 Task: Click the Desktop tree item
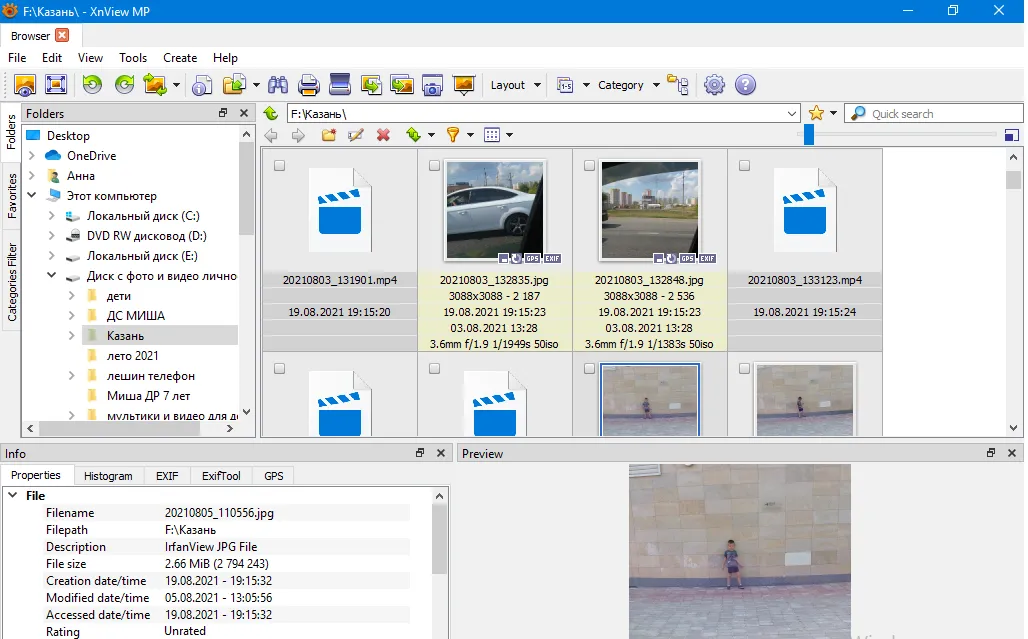click(68, 136)
